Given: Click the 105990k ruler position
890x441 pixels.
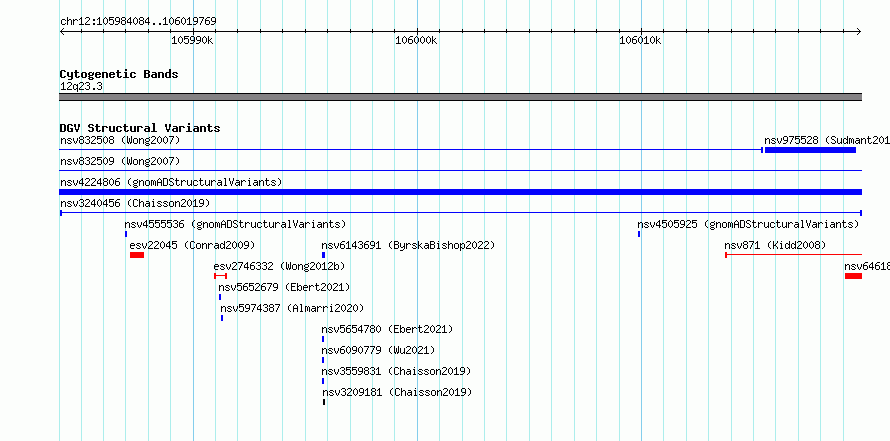Looking at the screenshot, I should coord(192,40).
